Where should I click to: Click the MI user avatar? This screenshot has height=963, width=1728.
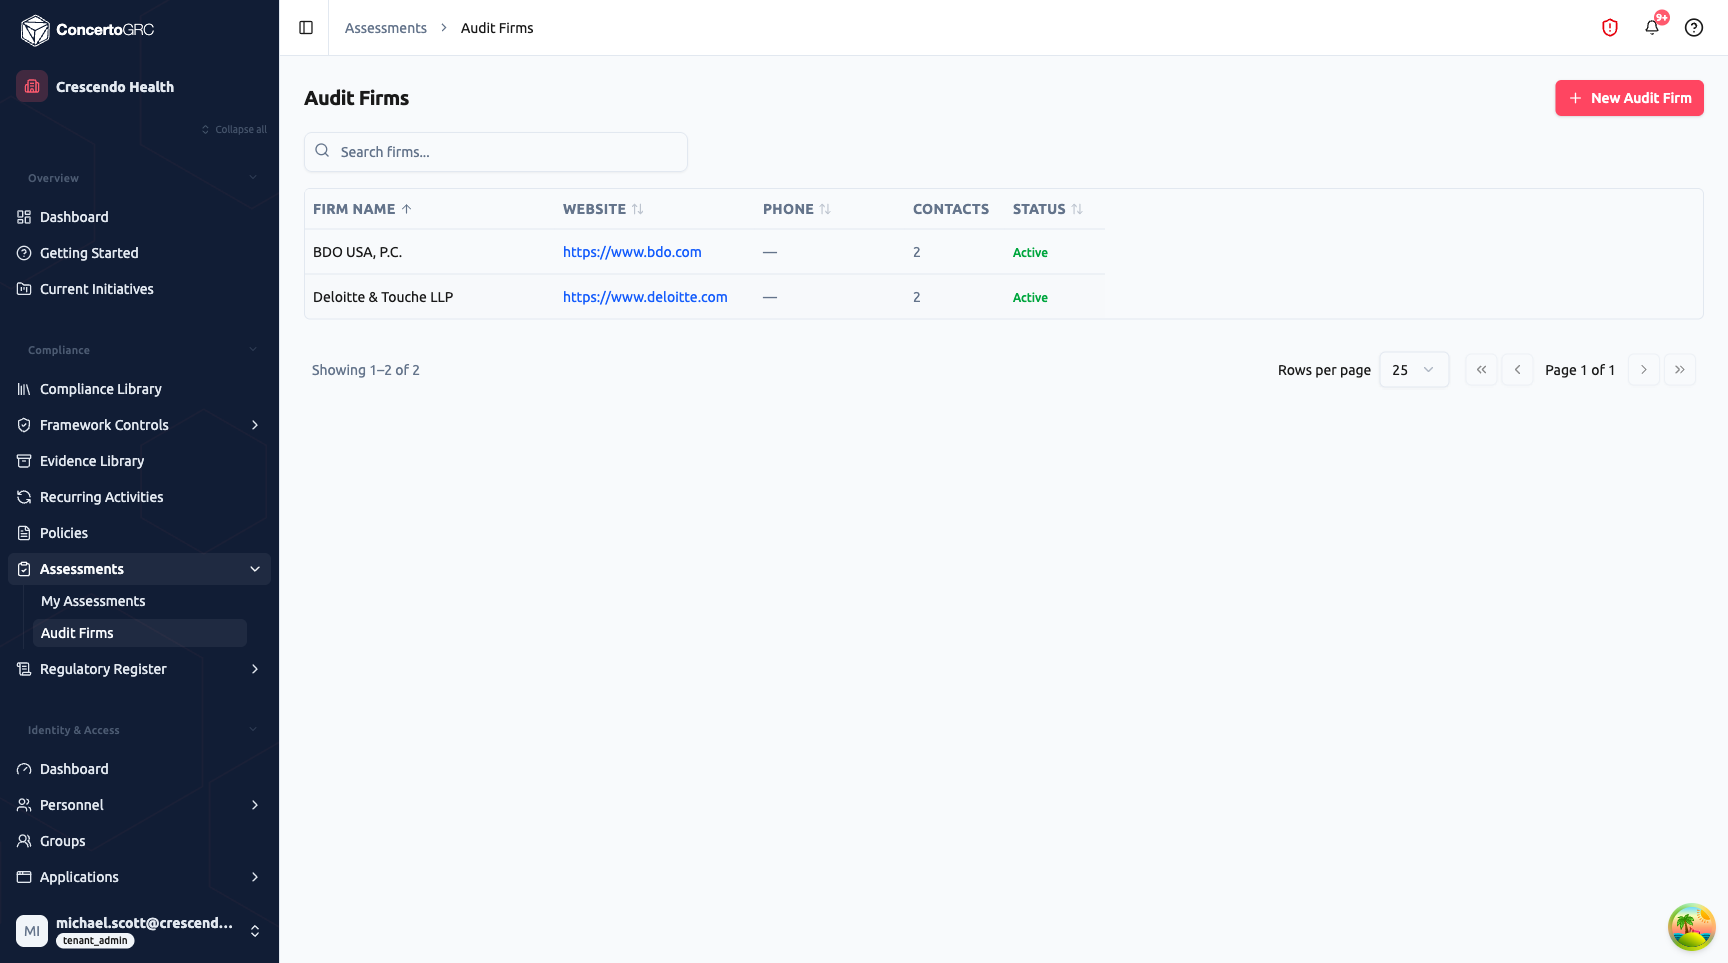[32, 931]
